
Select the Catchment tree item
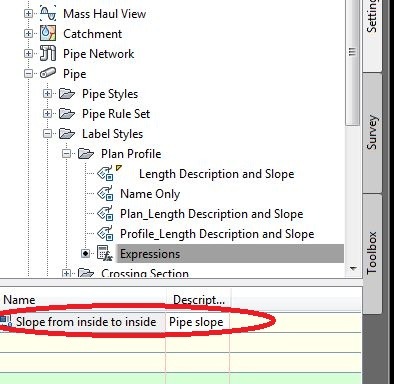coord(92,34)
